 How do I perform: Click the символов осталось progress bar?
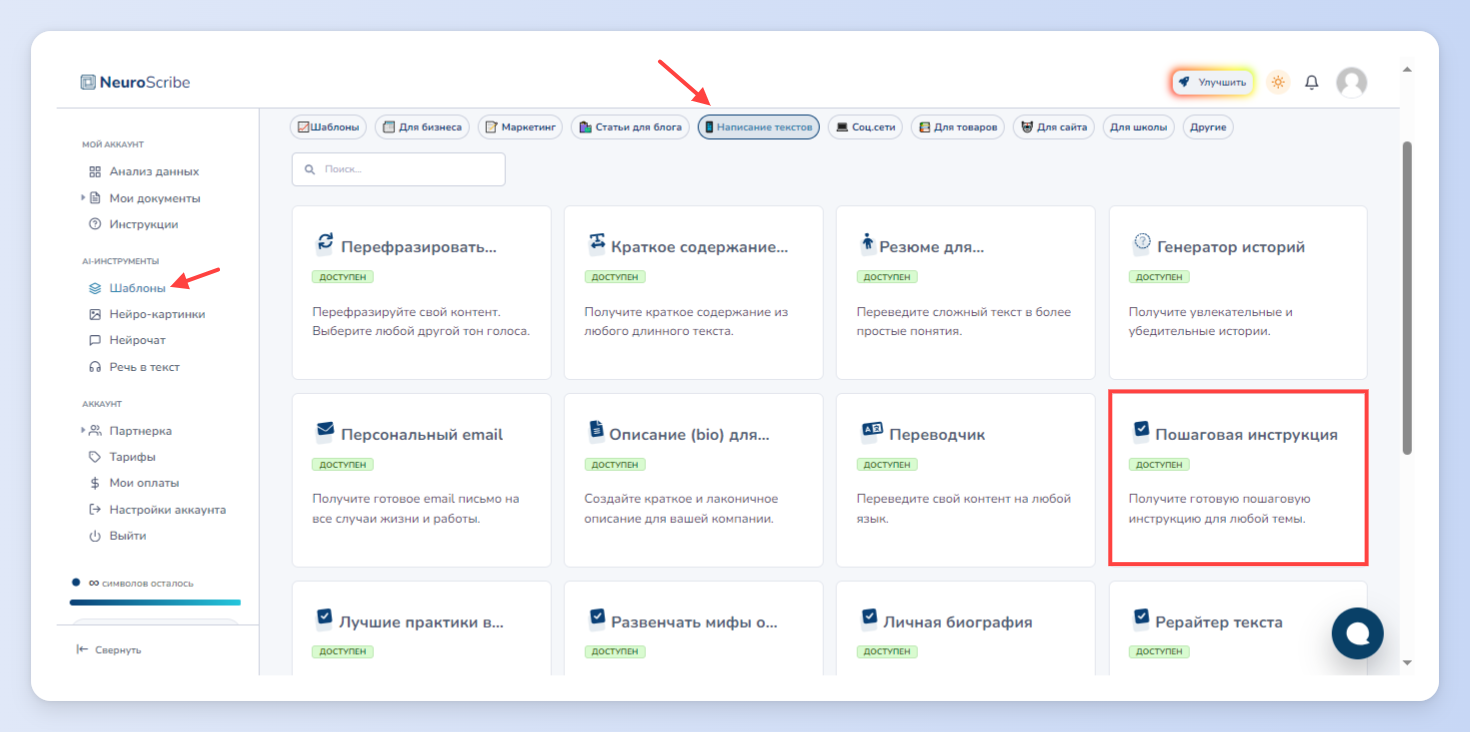coord(155,602)
